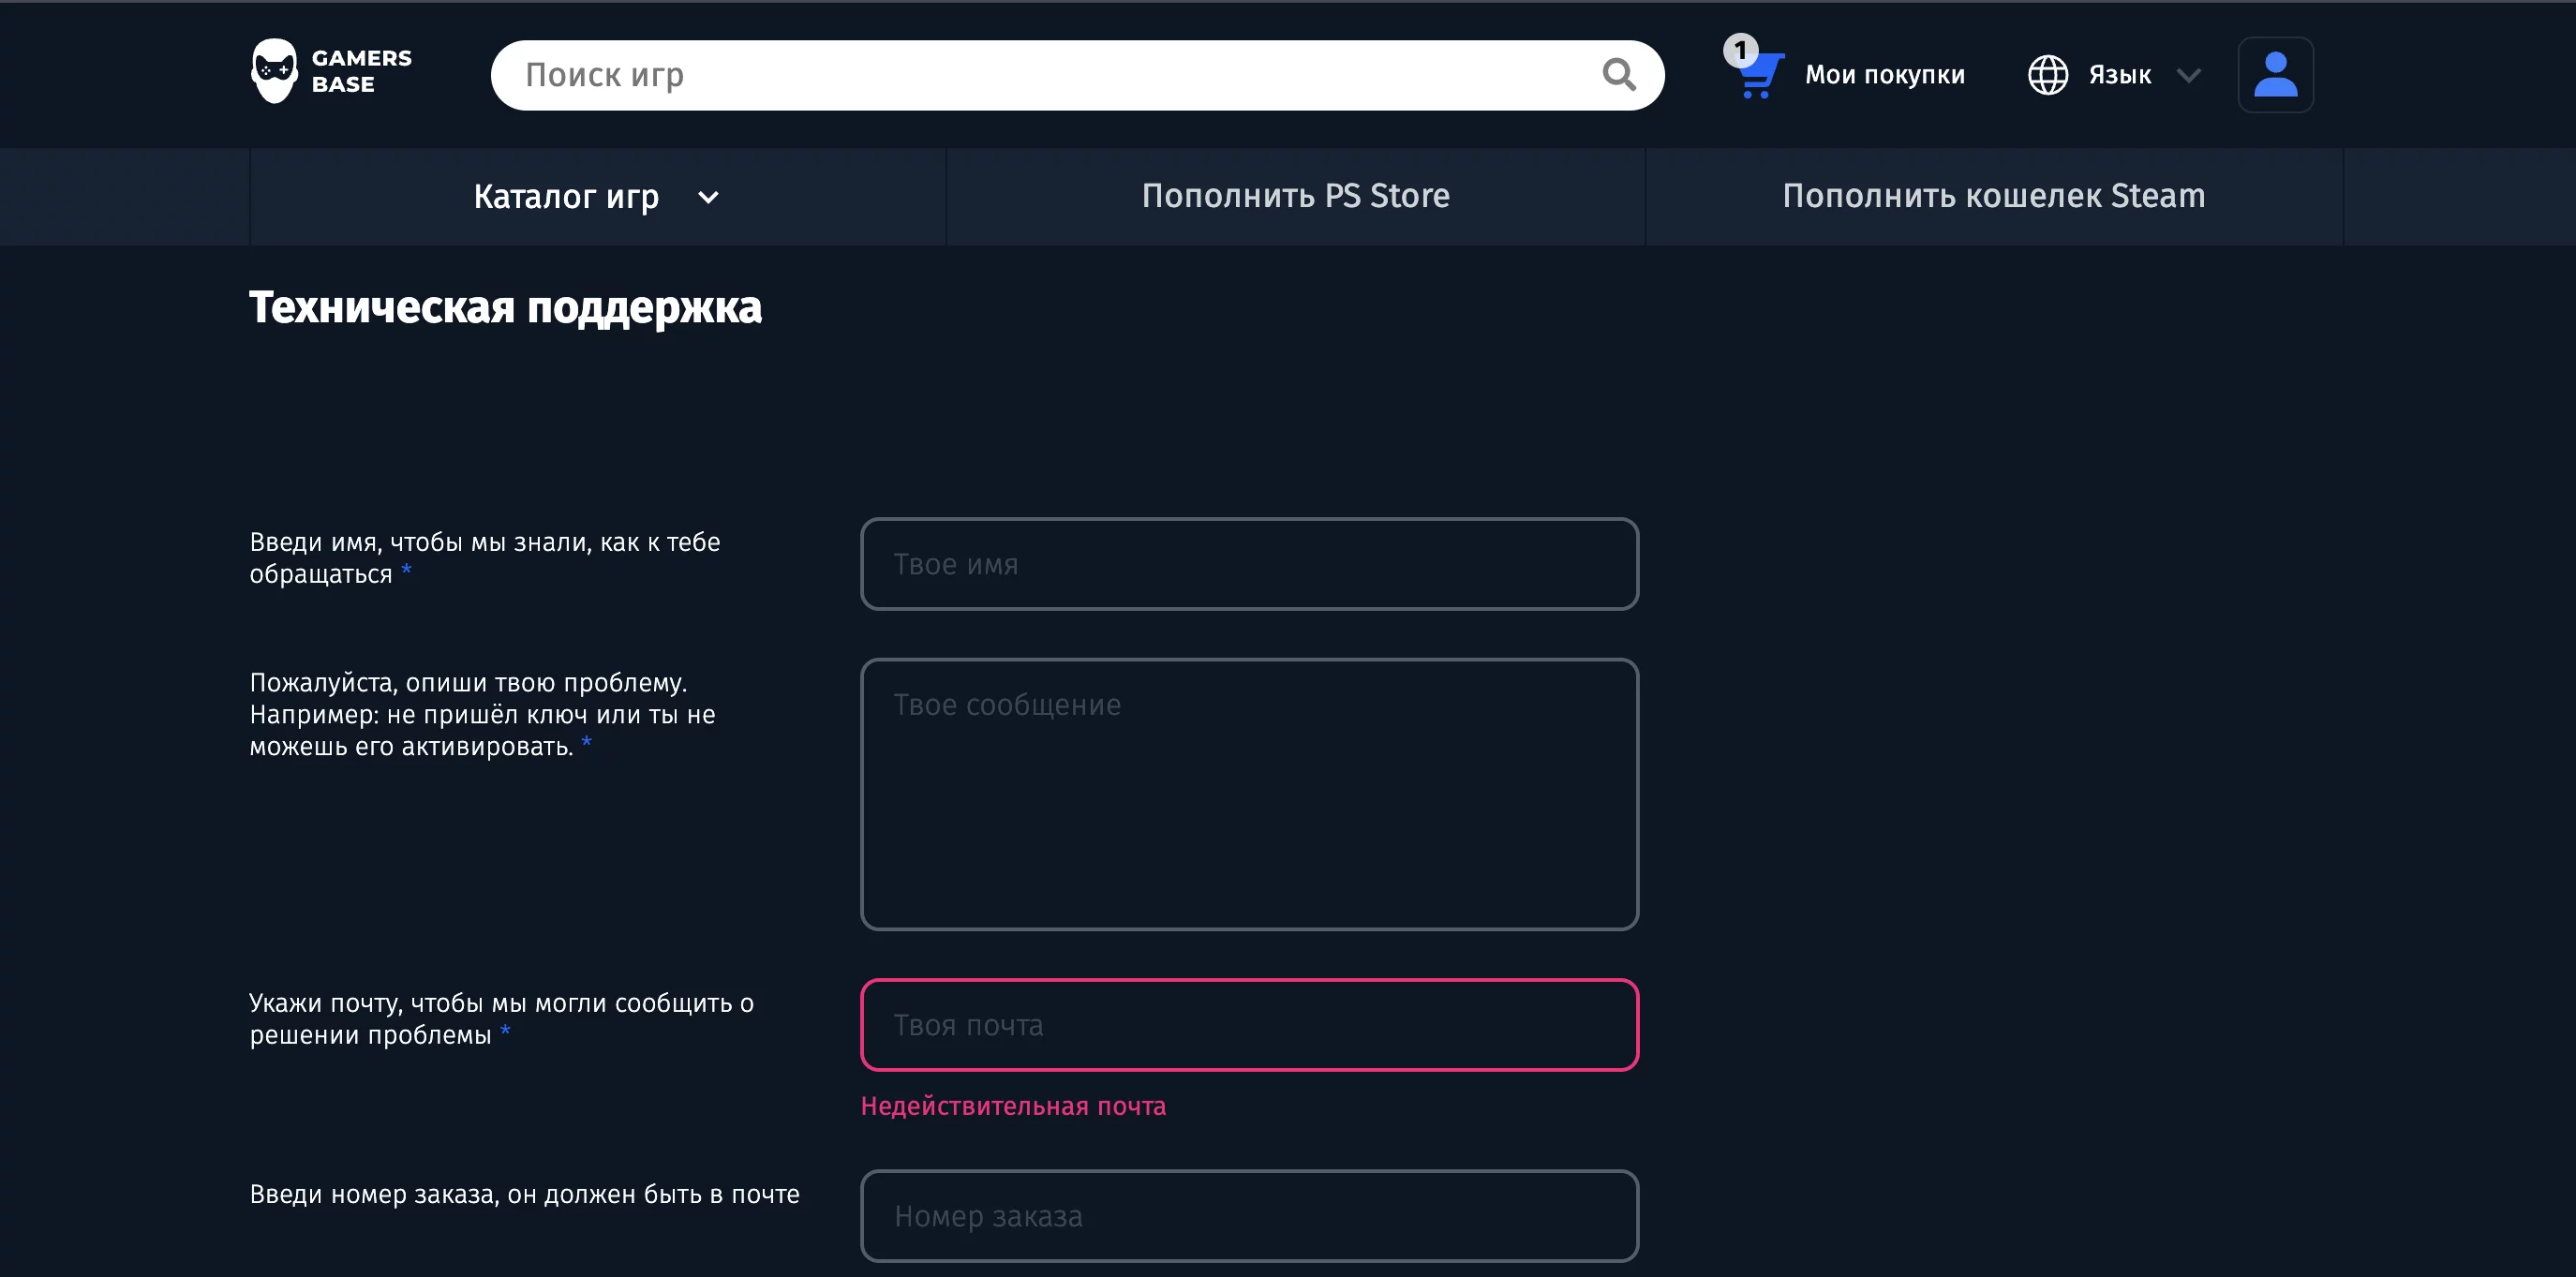Click the Gamers Base mask logo

tap(273, 71)
